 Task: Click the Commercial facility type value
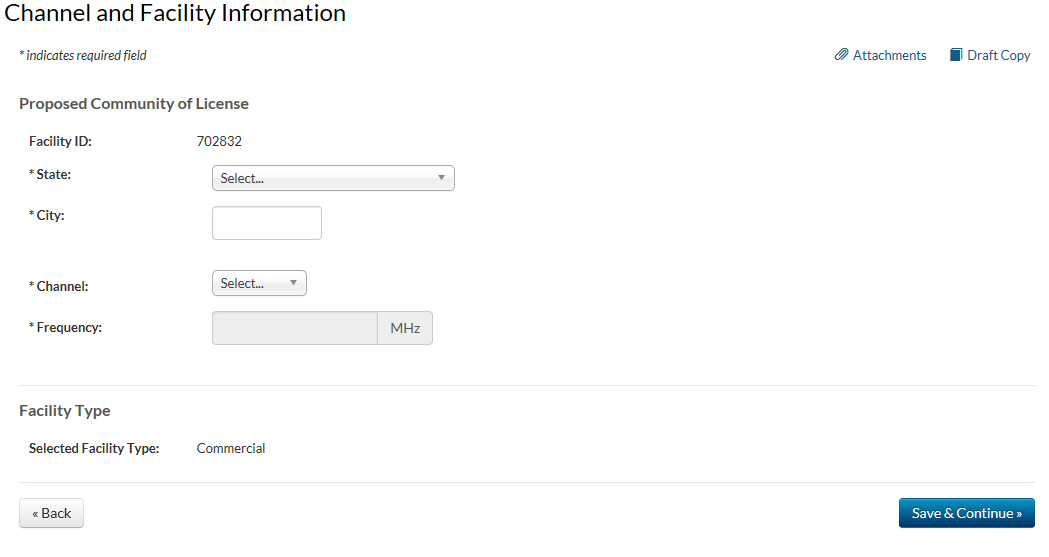[x=231, y=449]
